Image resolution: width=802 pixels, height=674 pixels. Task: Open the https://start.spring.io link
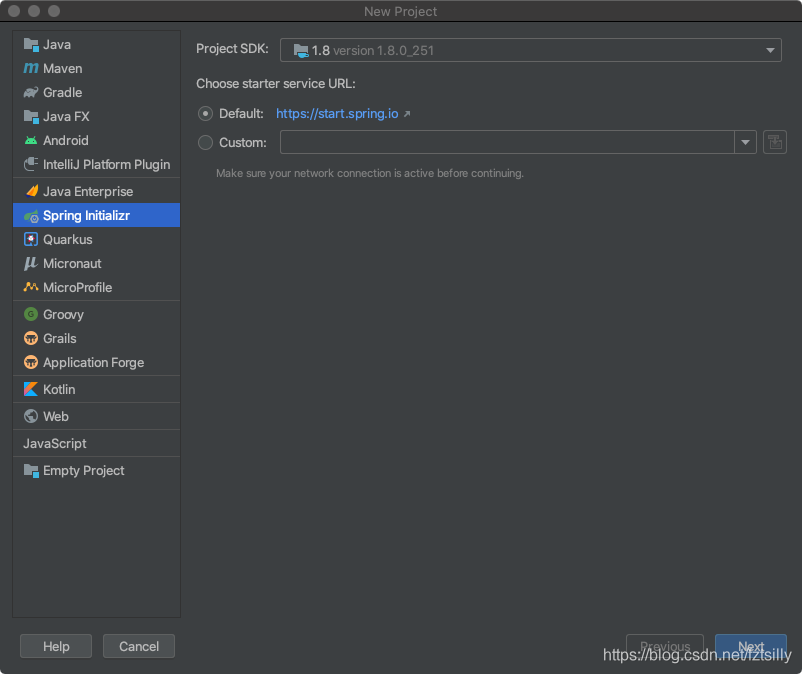pyautogui.click(x=337, y=114)
